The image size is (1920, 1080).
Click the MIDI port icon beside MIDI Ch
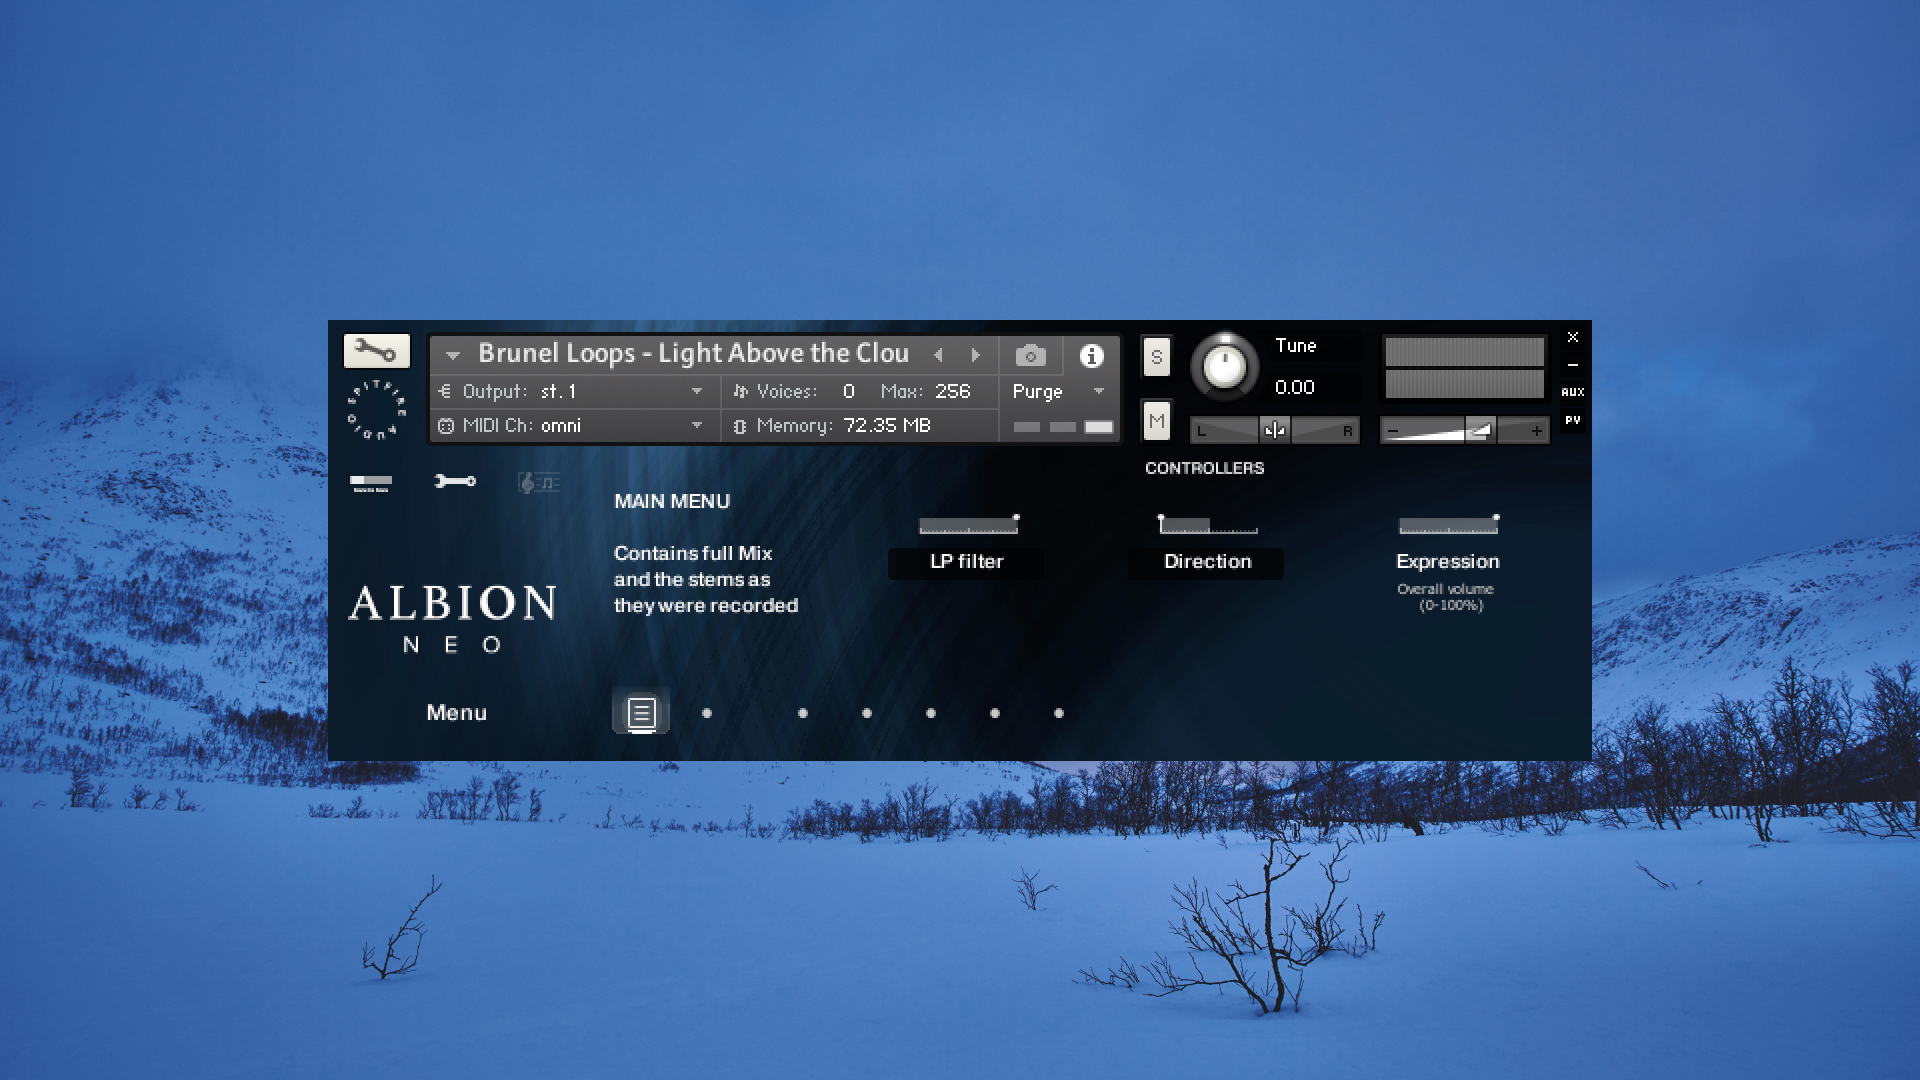tap(446, 426)
